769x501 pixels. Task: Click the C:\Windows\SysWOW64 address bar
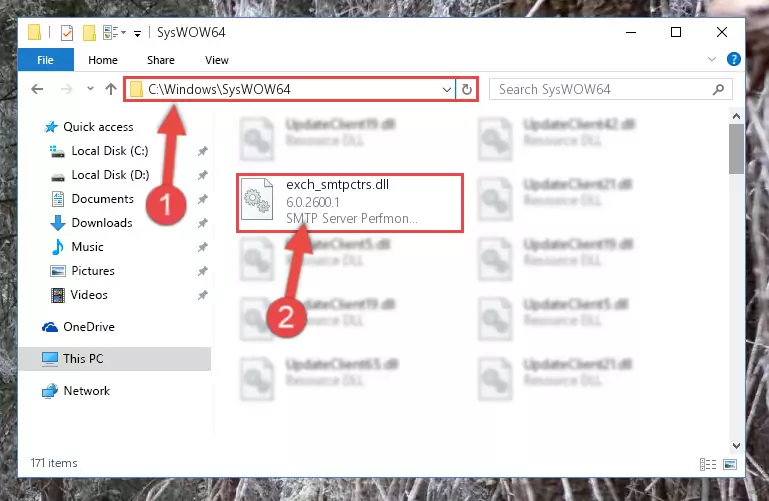[289, 89]
